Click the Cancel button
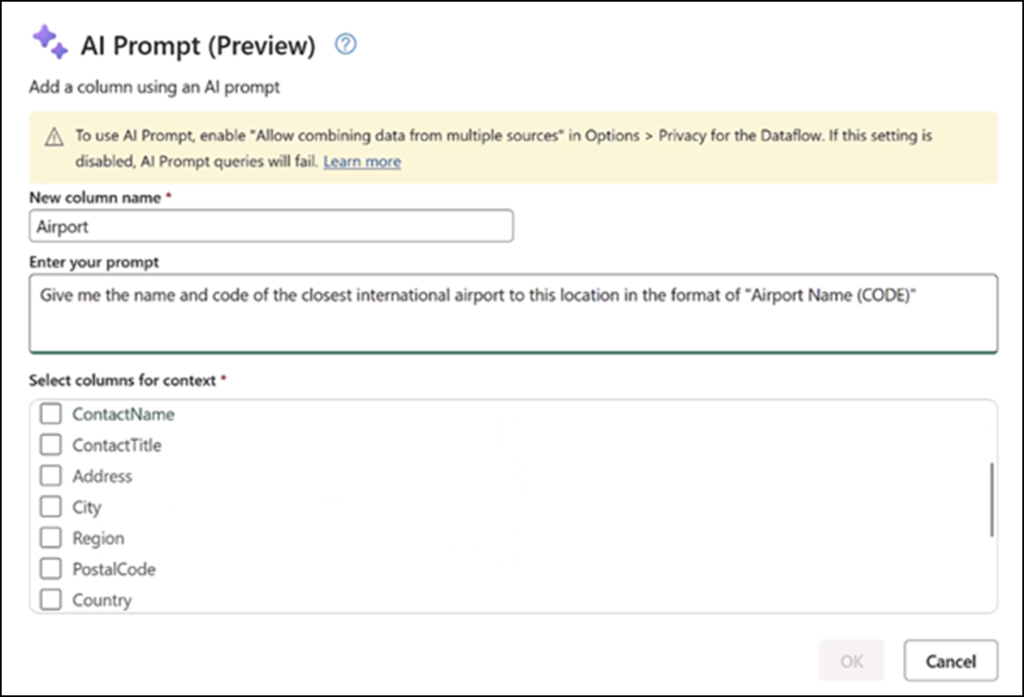 950,660
